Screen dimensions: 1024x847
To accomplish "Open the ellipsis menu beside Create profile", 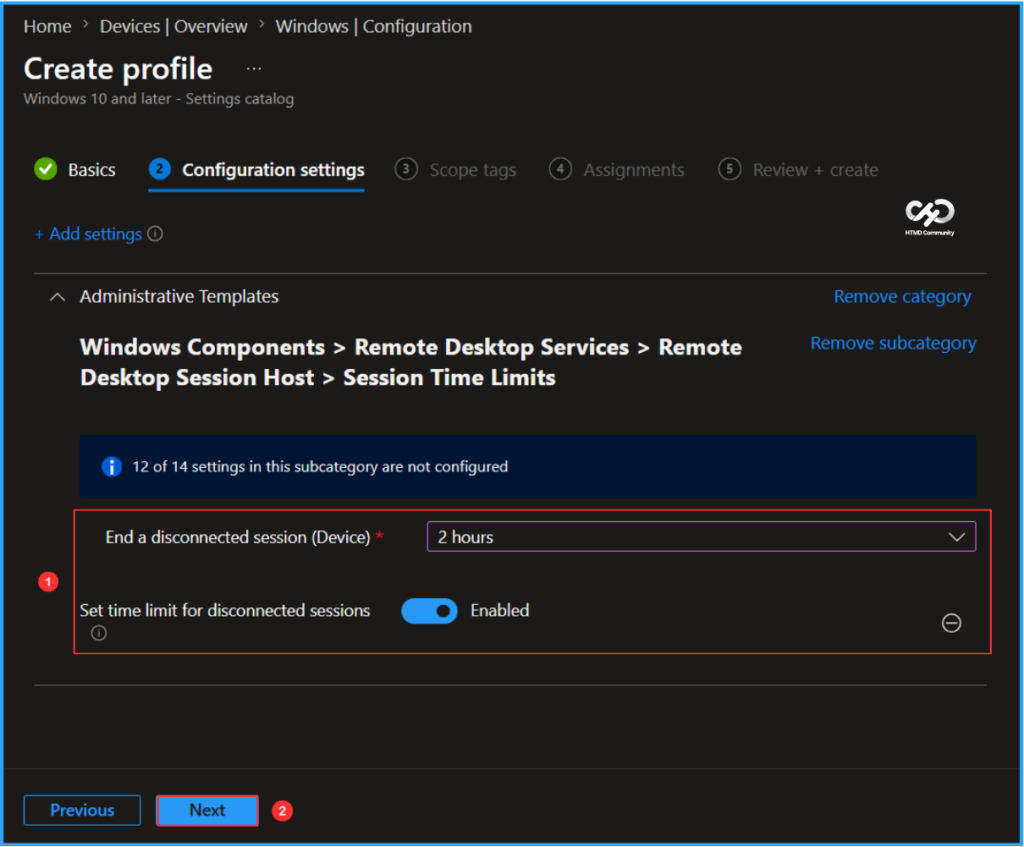I will tap(254, 69).
